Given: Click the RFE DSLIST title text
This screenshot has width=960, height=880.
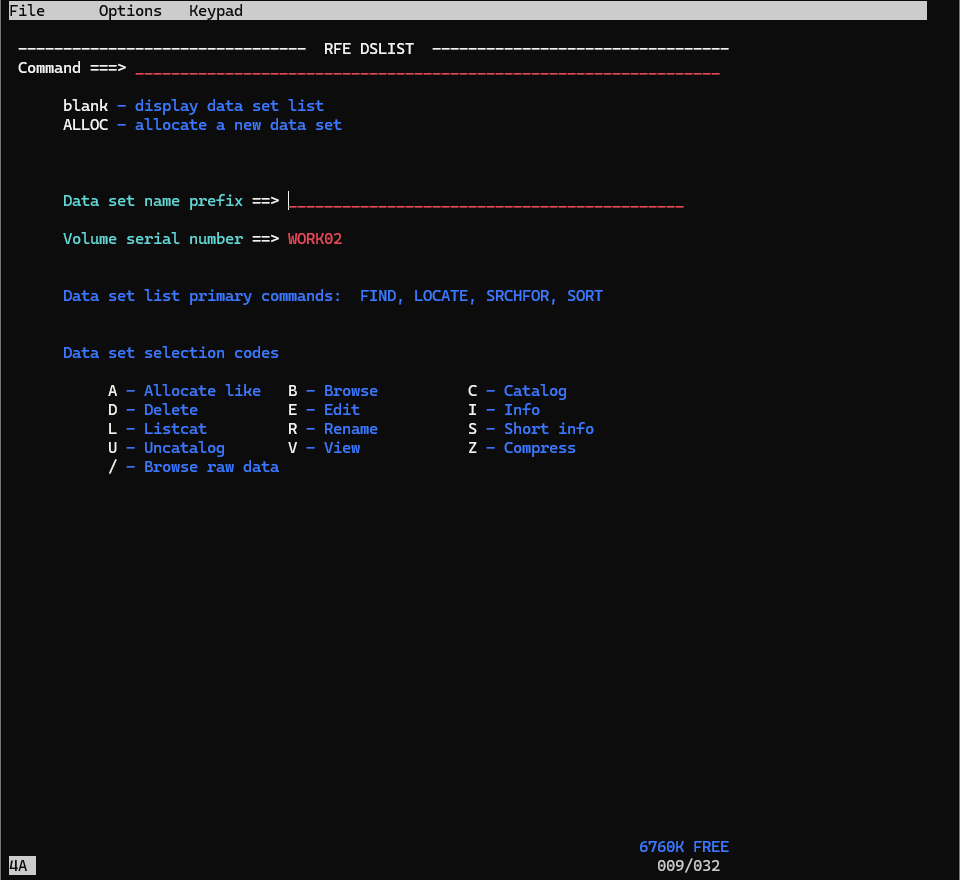Looking at the screenshot, I should coord(369,49).
